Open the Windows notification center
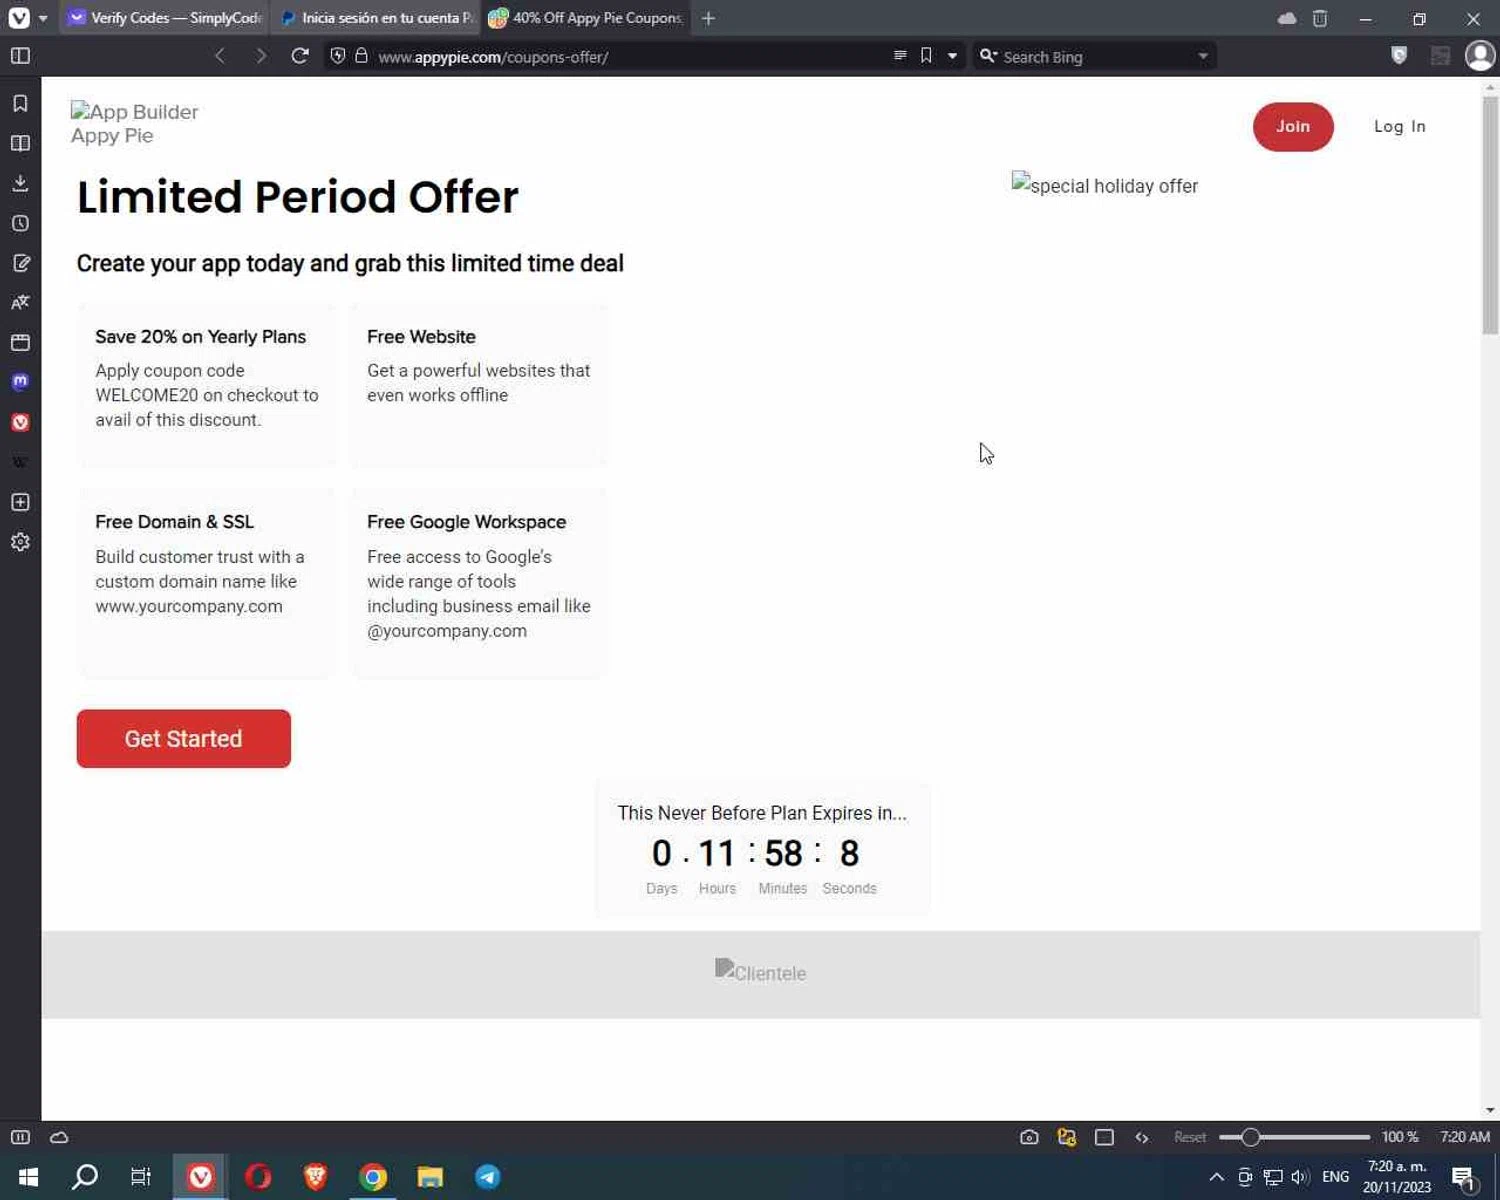This screenshot has width=1500, height=1200. click(x=1464, y=1178)
